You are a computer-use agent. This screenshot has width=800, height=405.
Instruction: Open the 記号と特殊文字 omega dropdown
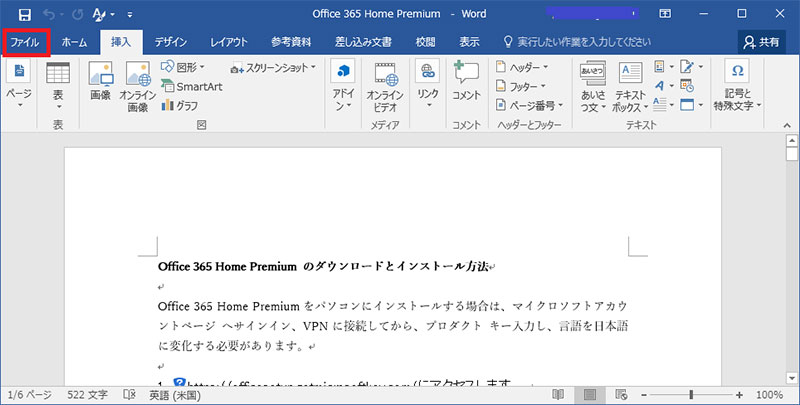pos(737,87)
